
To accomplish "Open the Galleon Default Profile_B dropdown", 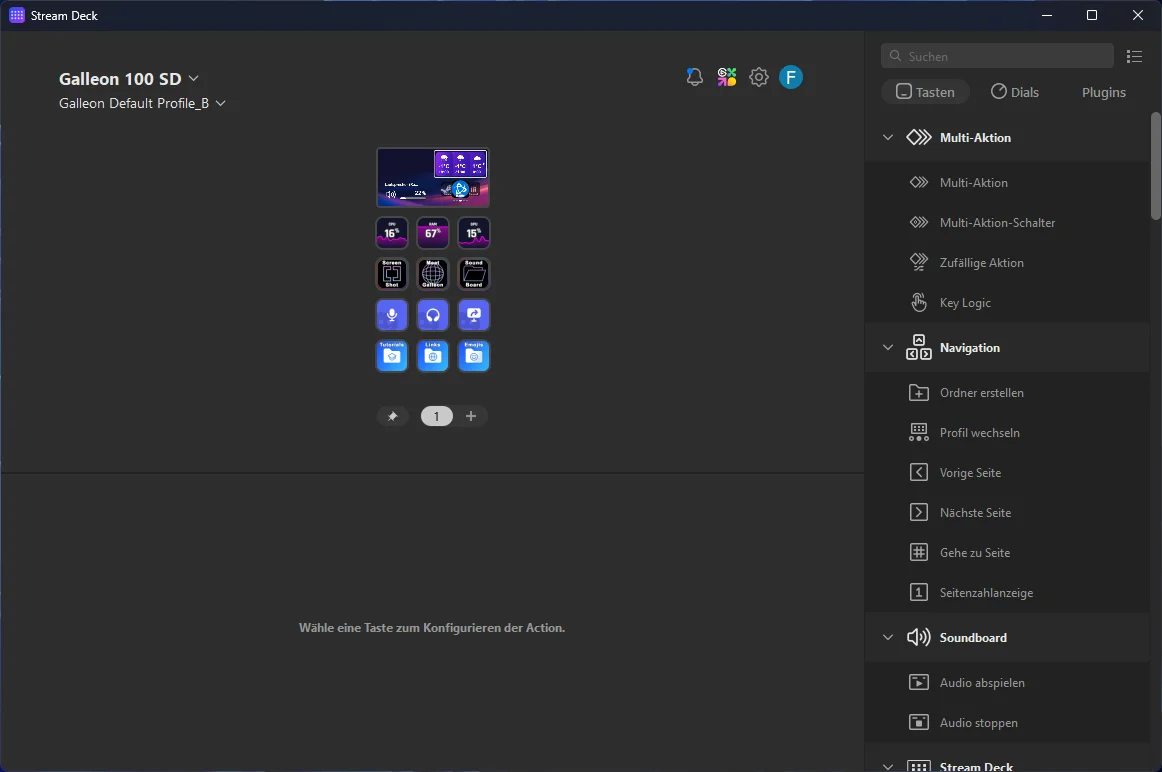I will 220,103.
